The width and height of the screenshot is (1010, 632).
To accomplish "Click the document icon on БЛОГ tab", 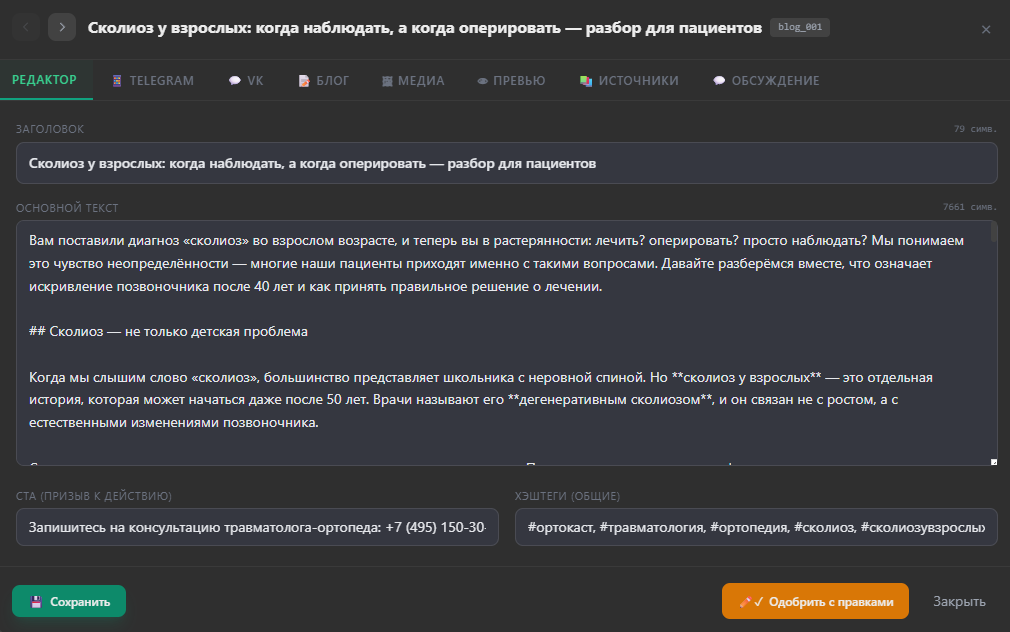I will [x=302, y=81].
